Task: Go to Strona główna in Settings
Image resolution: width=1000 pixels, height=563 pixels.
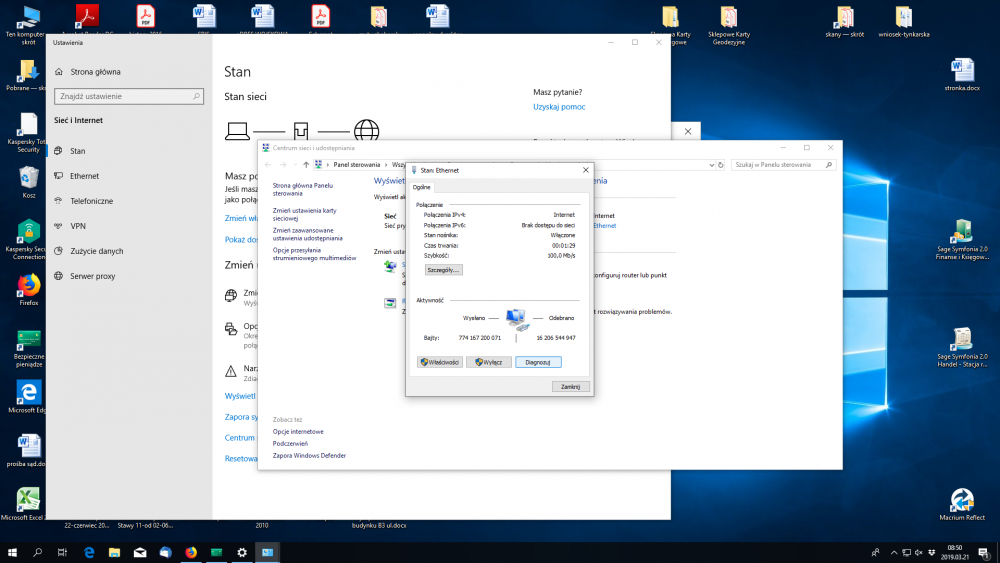Action: click(x=95, y=72)
